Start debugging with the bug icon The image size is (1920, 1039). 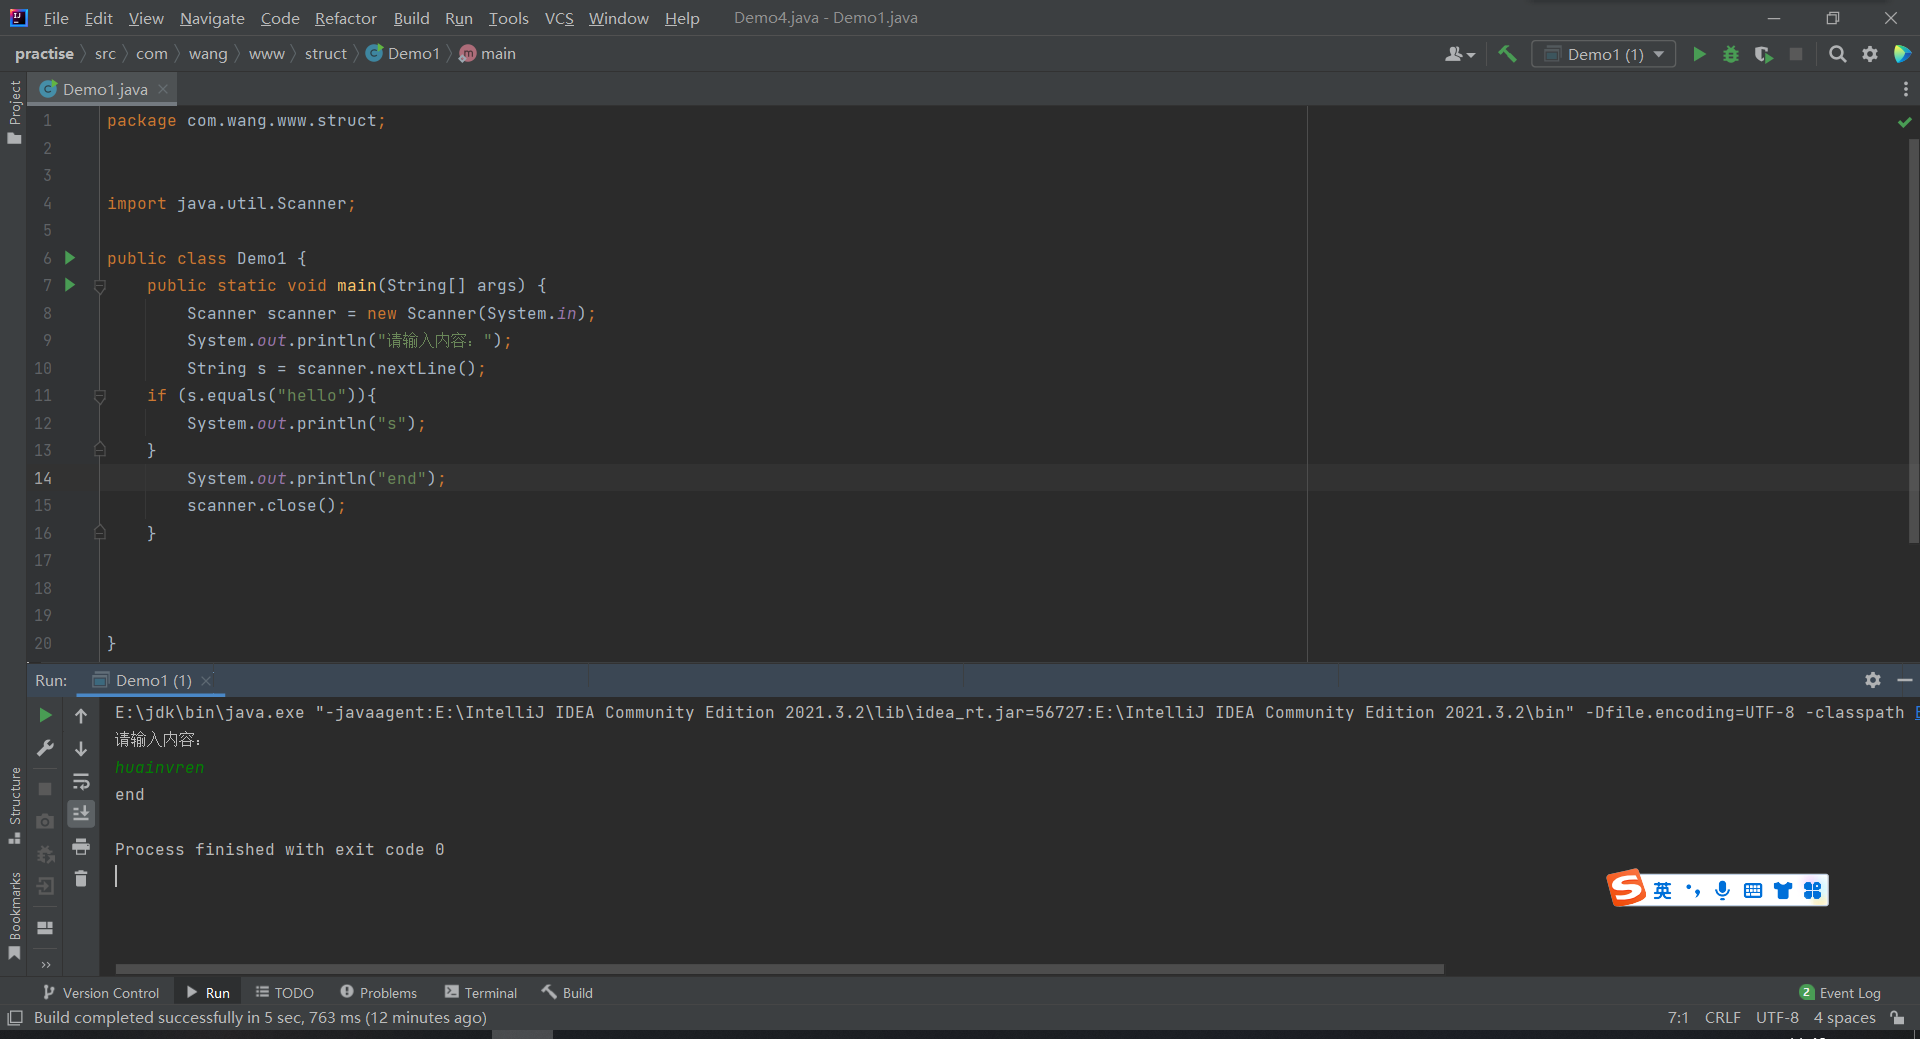[1731, 54]
